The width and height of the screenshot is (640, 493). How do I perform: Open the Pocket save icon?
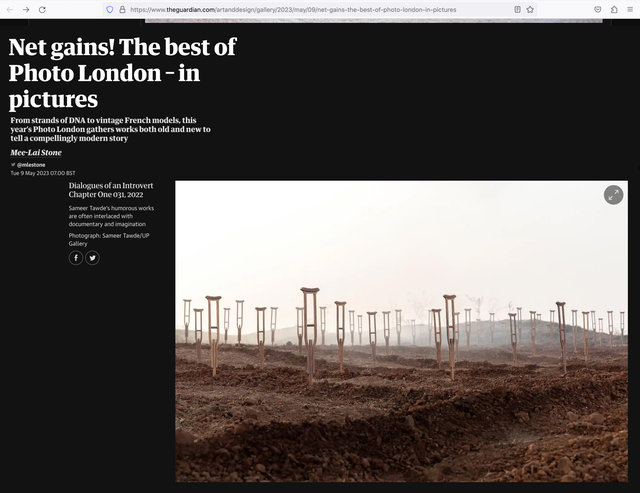coord(598,9)
